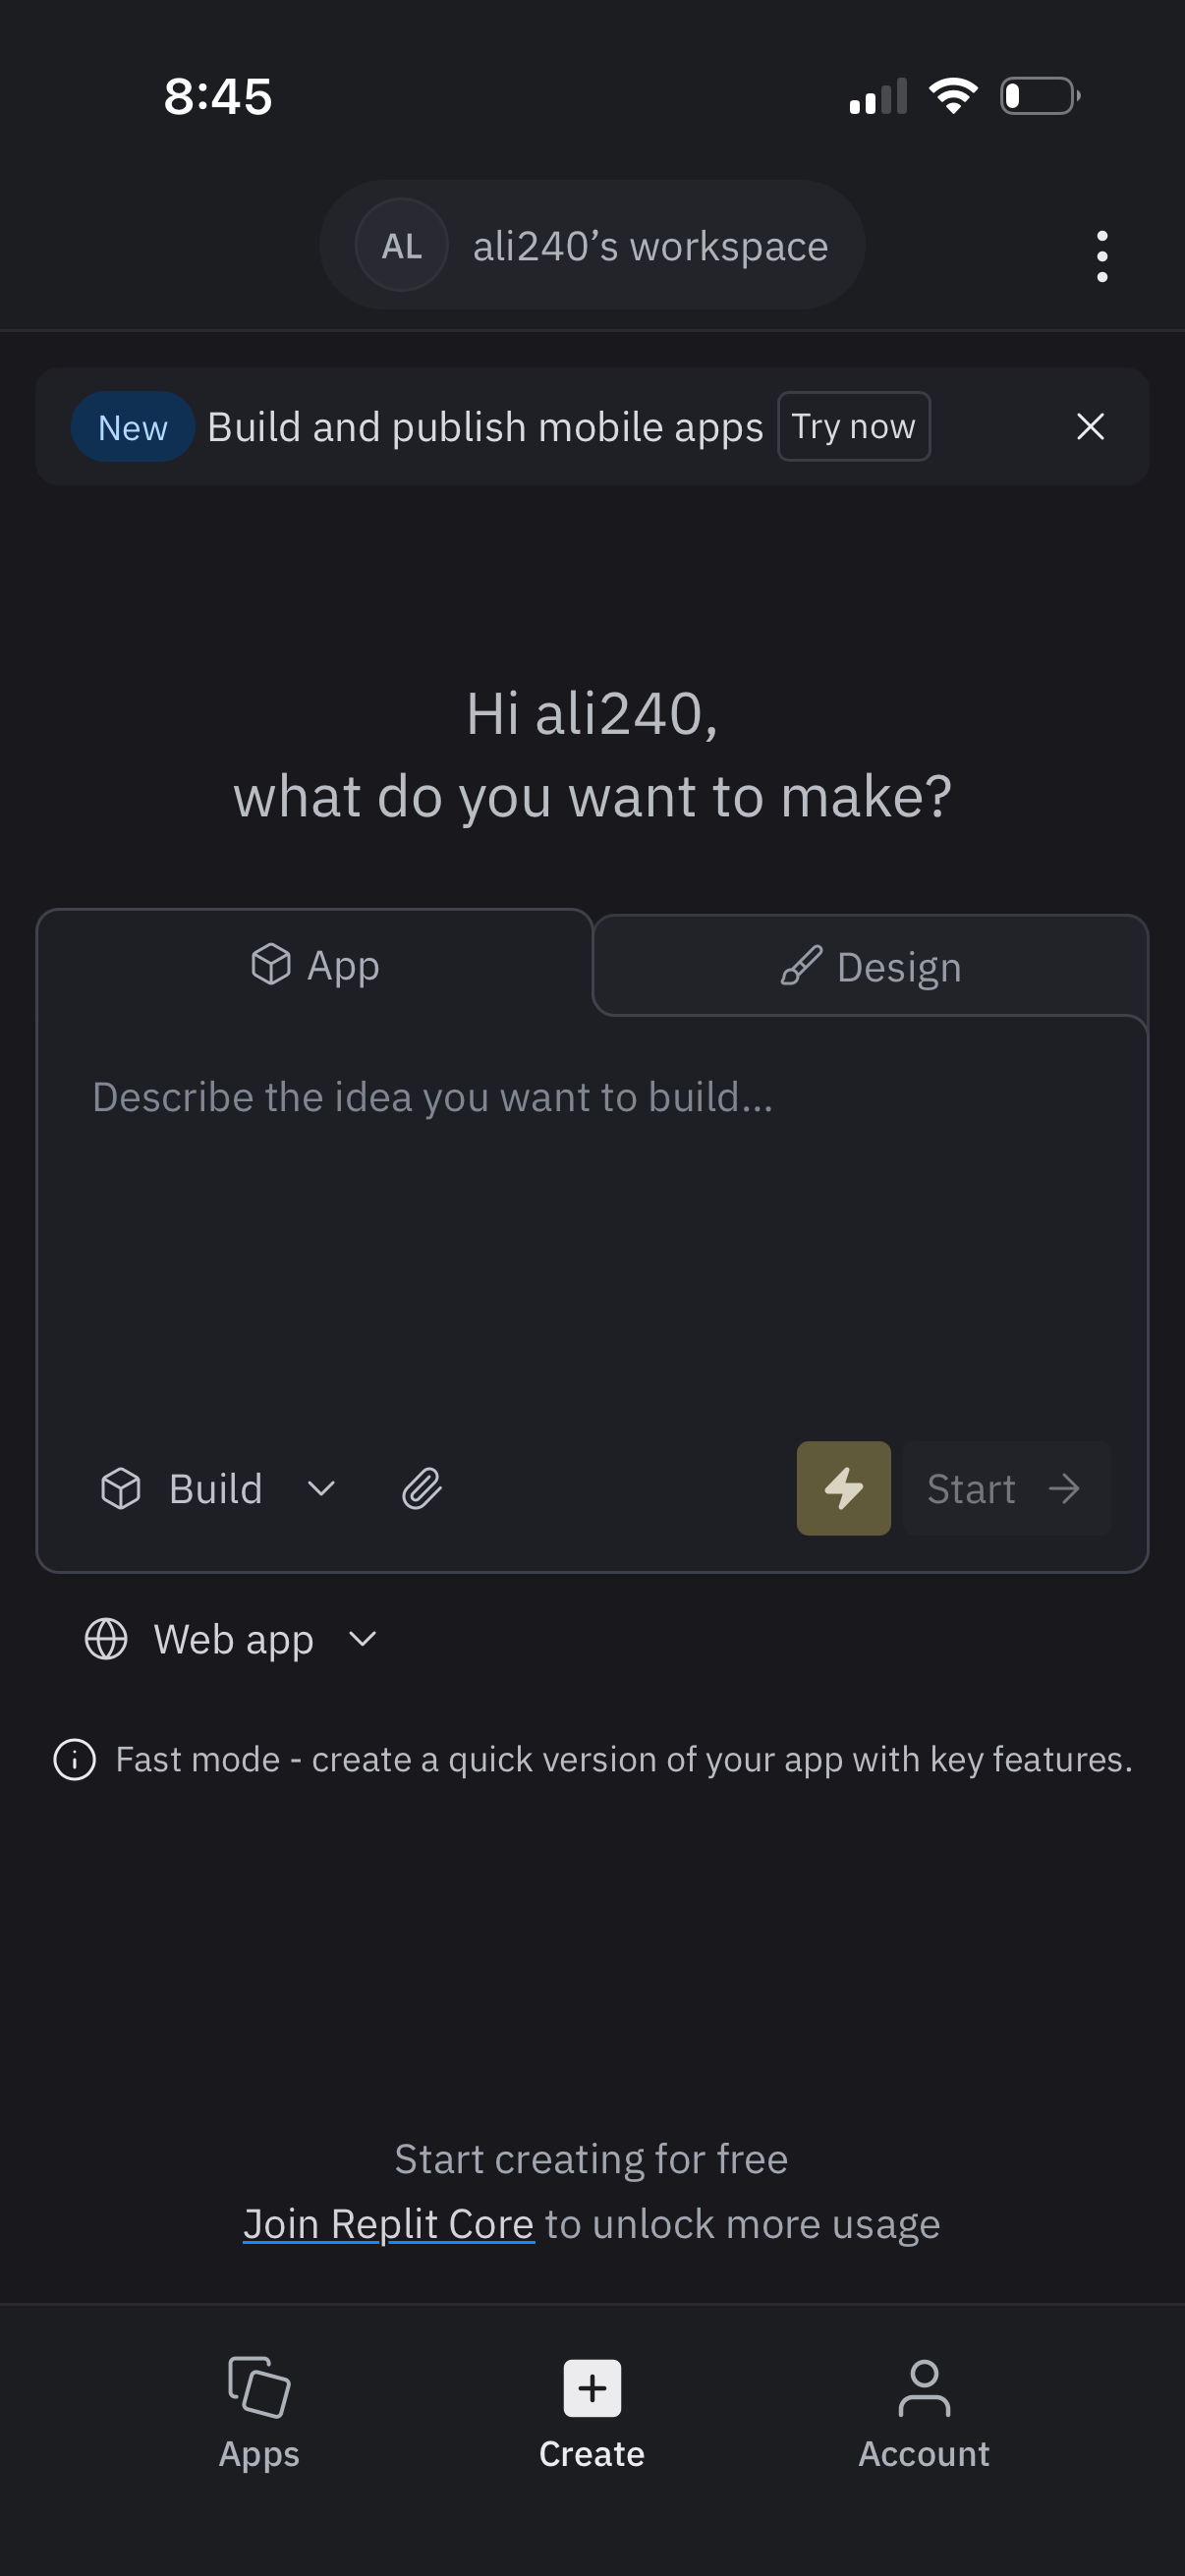
Task: Open the Web app type dropdown
Action: (x=233, y=1639)
